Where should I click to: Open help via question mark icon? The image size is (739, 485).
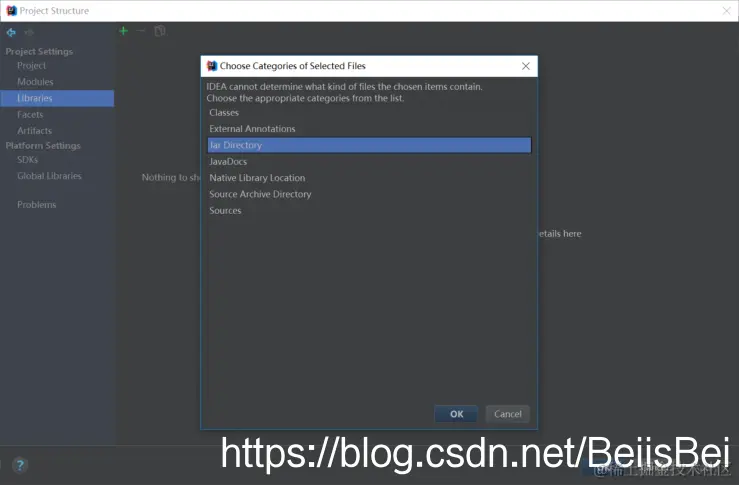coord(20,465)
